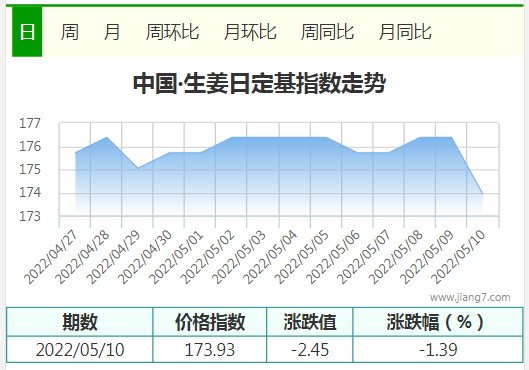Click percentage change -1.39
The height and width of the screenshot is (370, 529).
438,350
